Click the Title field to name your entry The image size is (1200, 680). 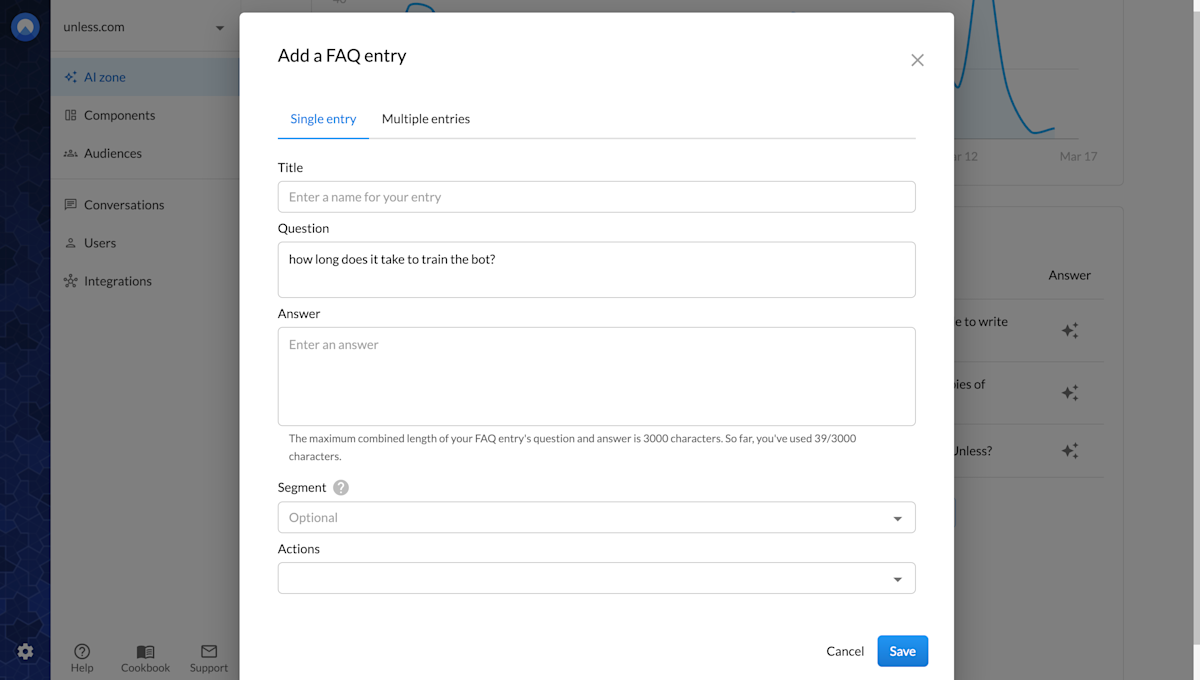(596, 196)
